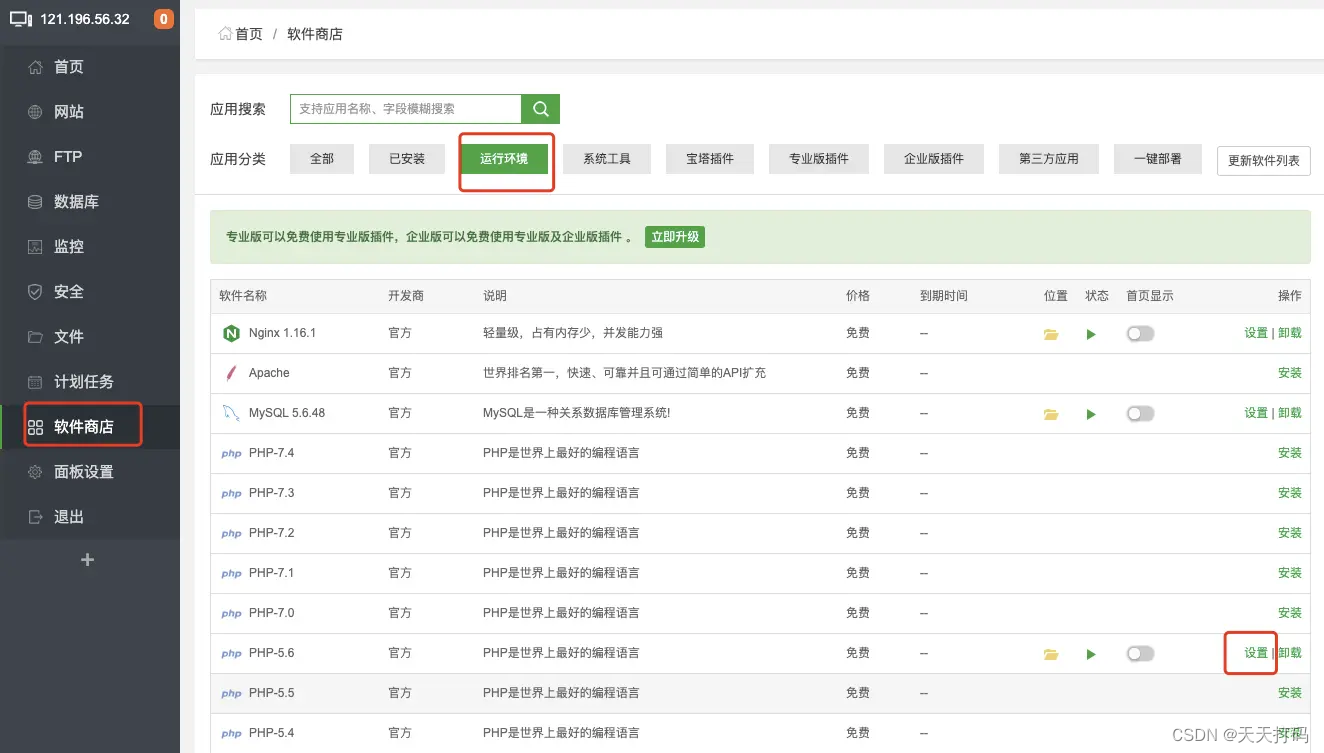Open 面板设置 in the sidebar
The image size is (1324, 753).
pos(90,472)
